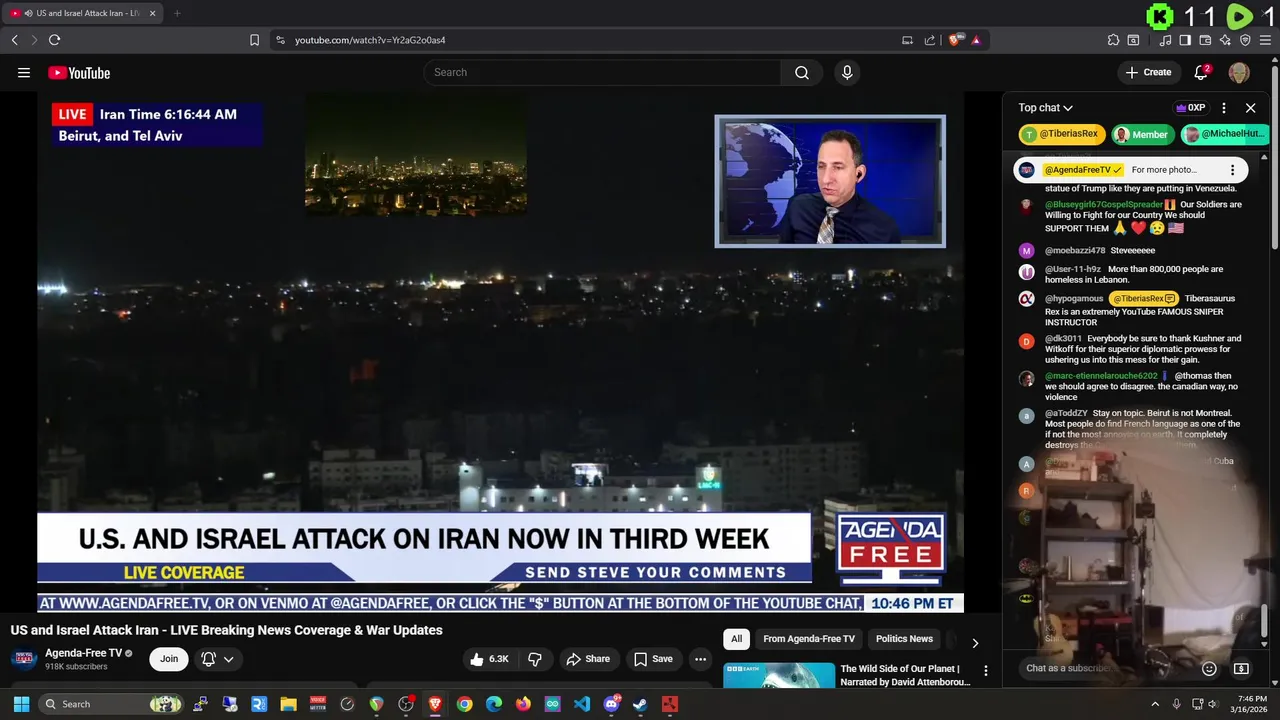
Task: Open the Brave Rewards triangle icon
Action: (x=976, y=40)
